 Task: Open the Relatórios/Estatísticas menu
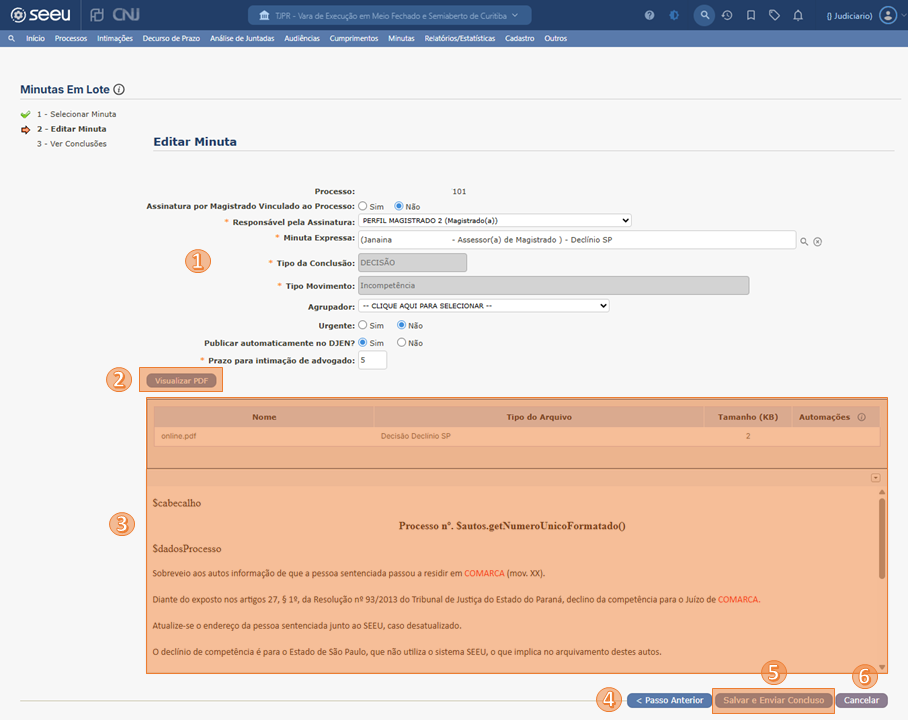click(460, 38)
